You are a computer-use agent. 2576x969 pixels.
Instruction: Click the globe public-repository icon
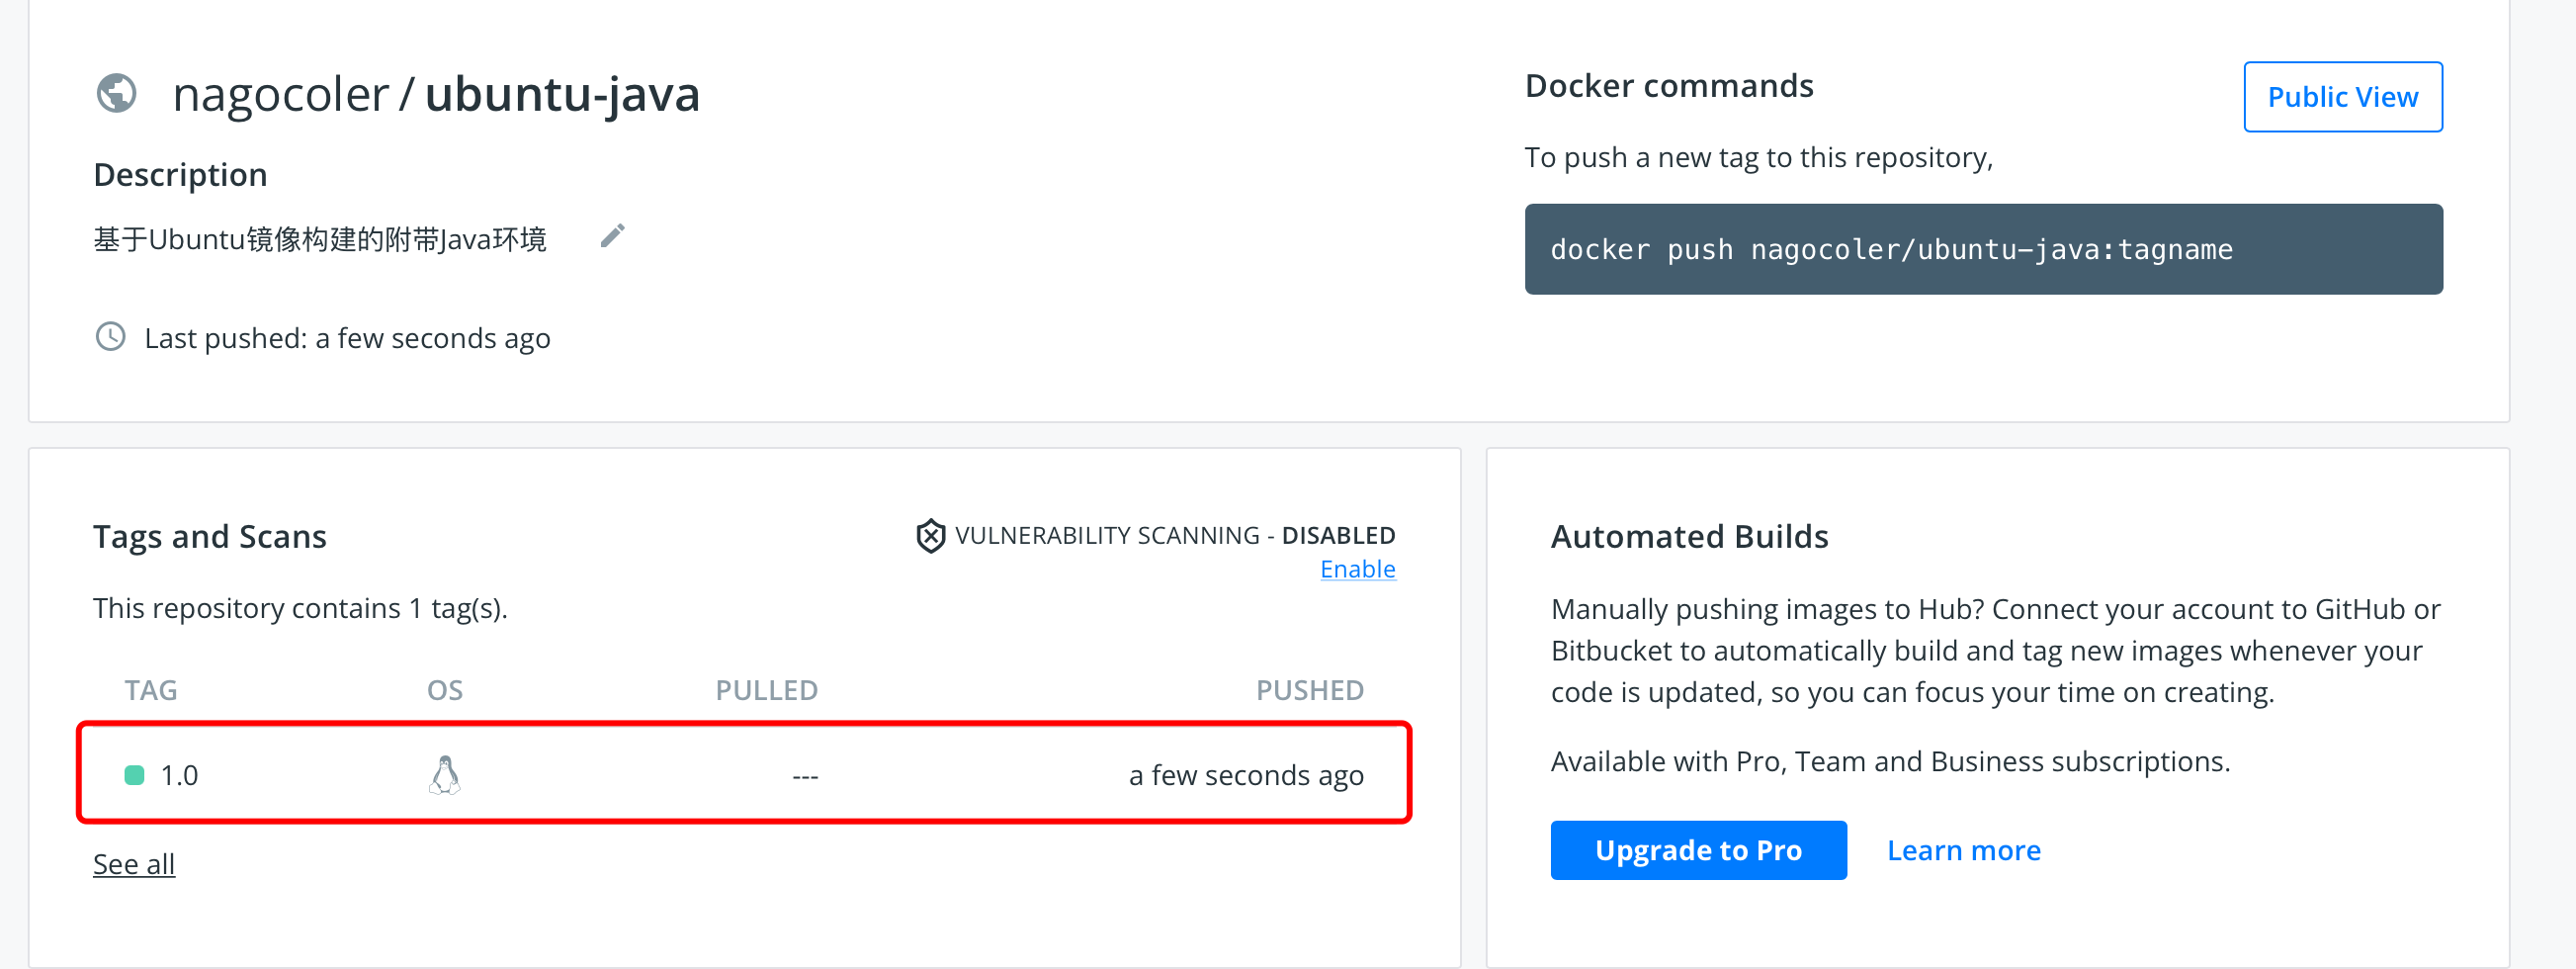point(116,94)
